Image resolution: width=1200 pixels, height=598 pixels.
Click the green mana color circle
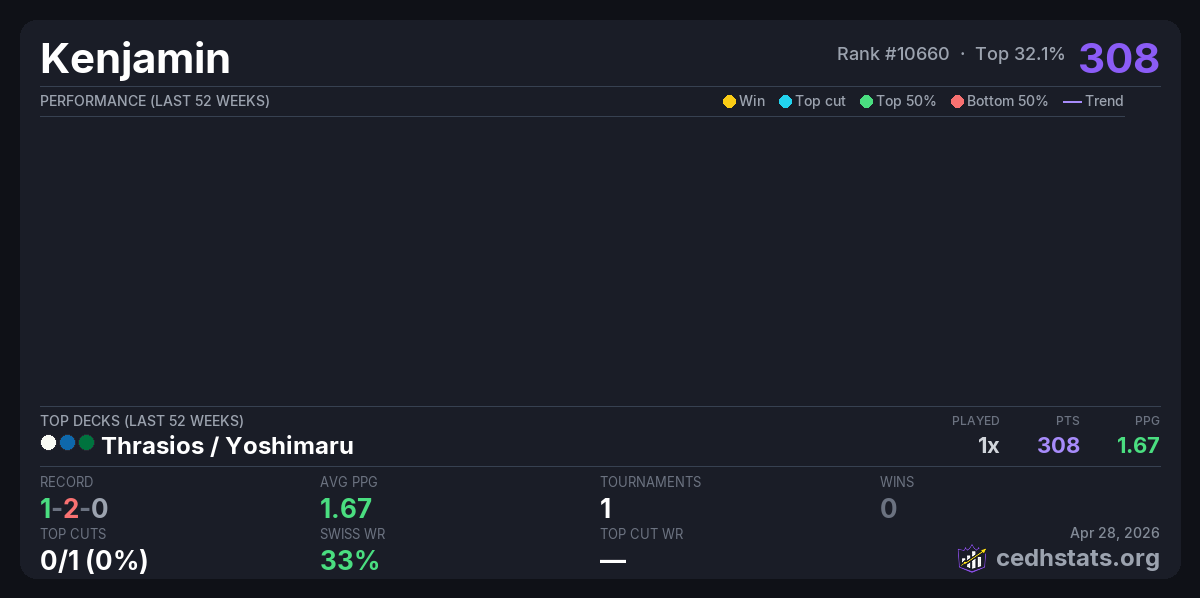(86, 443)
